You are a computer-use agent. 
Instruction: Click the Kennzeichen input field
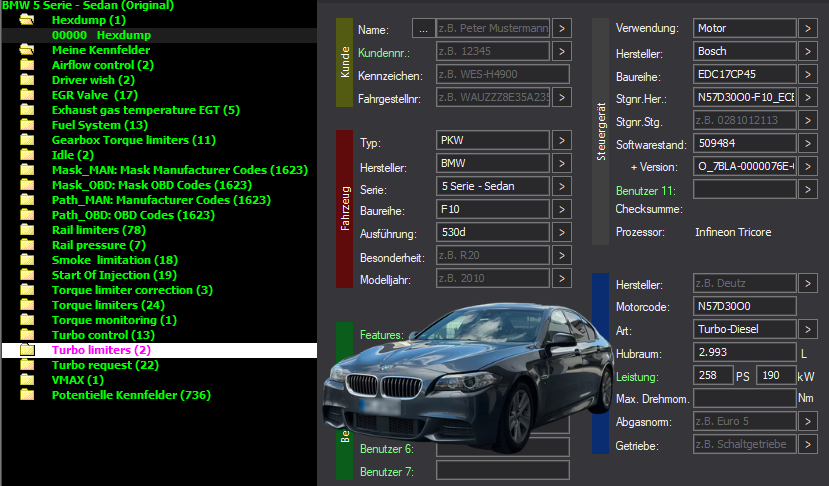(x=503, y=75)
